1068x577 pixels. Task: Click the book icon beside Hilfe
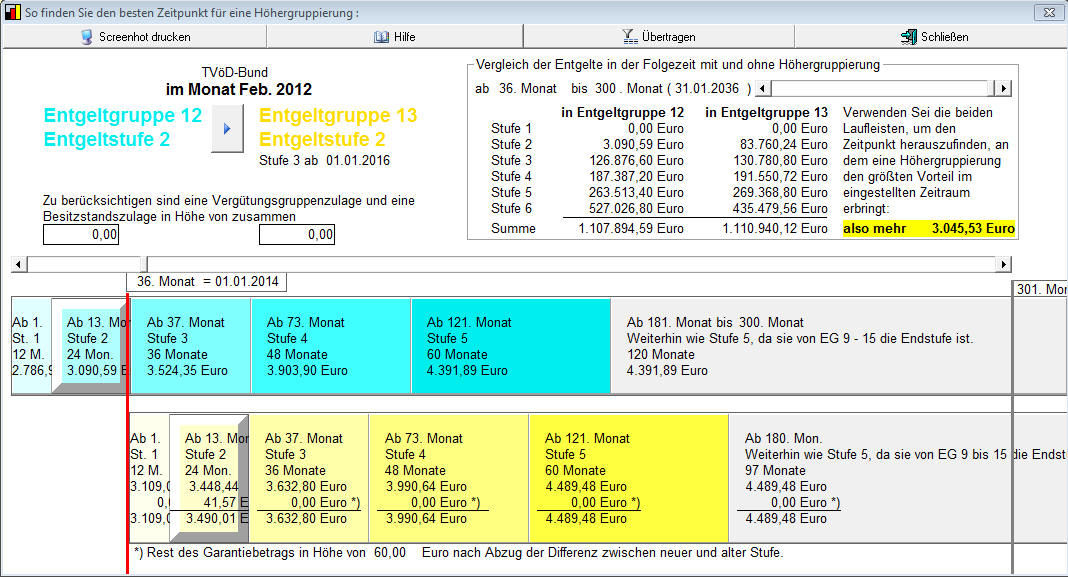tap(381, 37)
